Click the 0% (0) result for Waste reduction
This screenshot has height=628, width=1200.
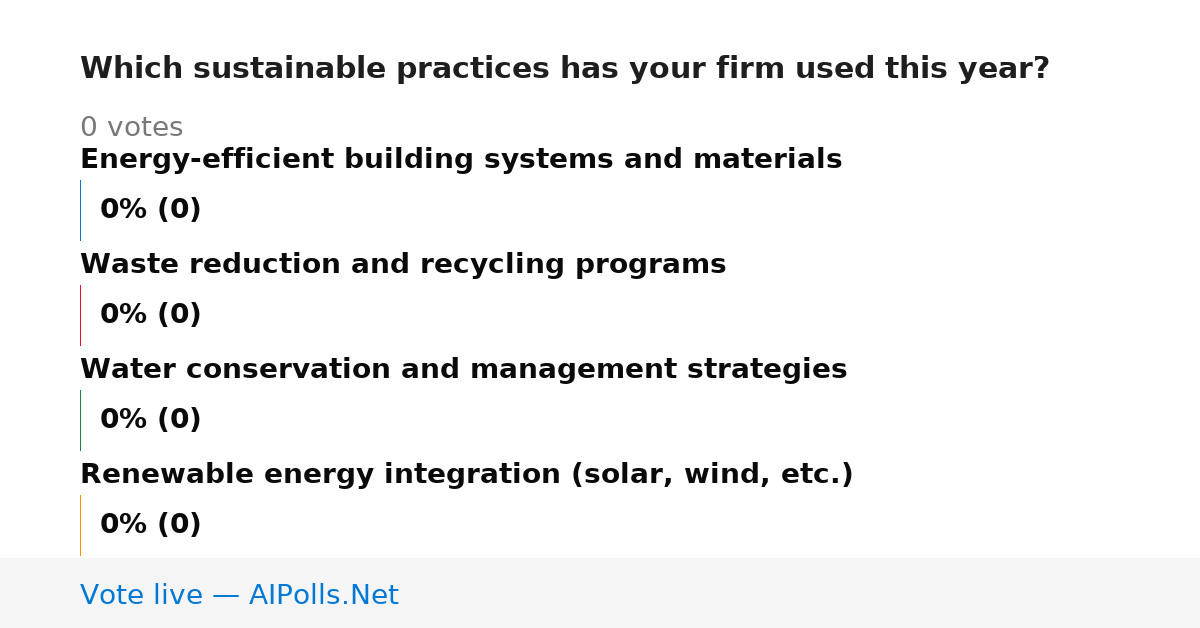click(151, 315)
